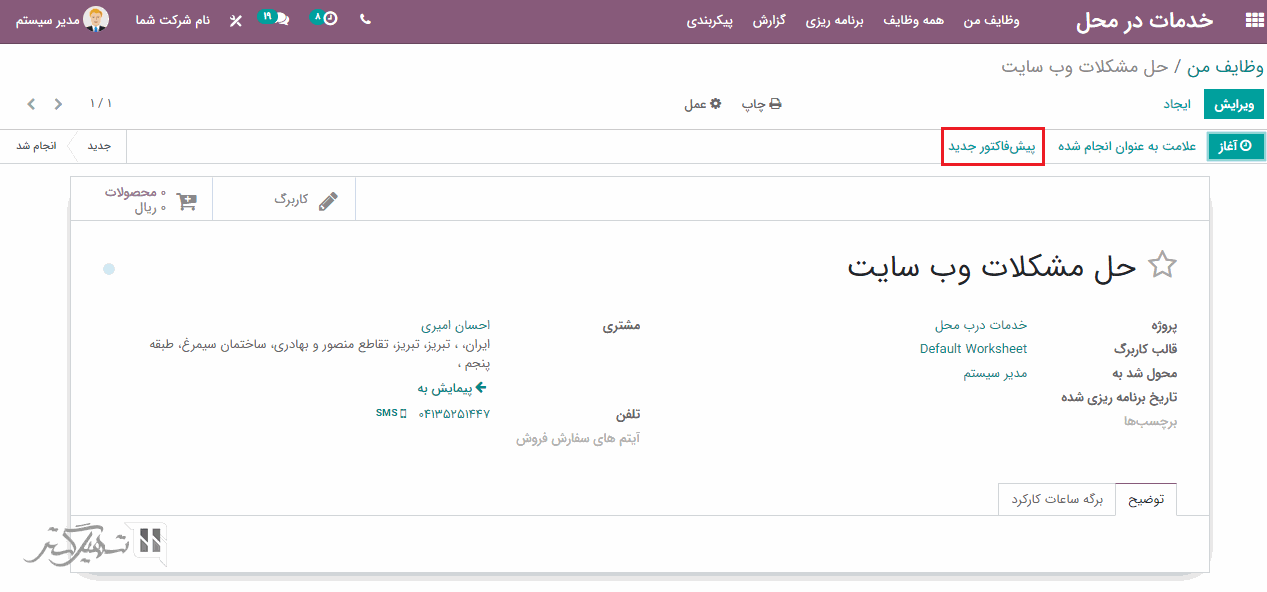Image resolution: width=1267 pixels, height=592 pixels.
Task: Go to the previous record arrow
Action: click(x=59, y=104)
